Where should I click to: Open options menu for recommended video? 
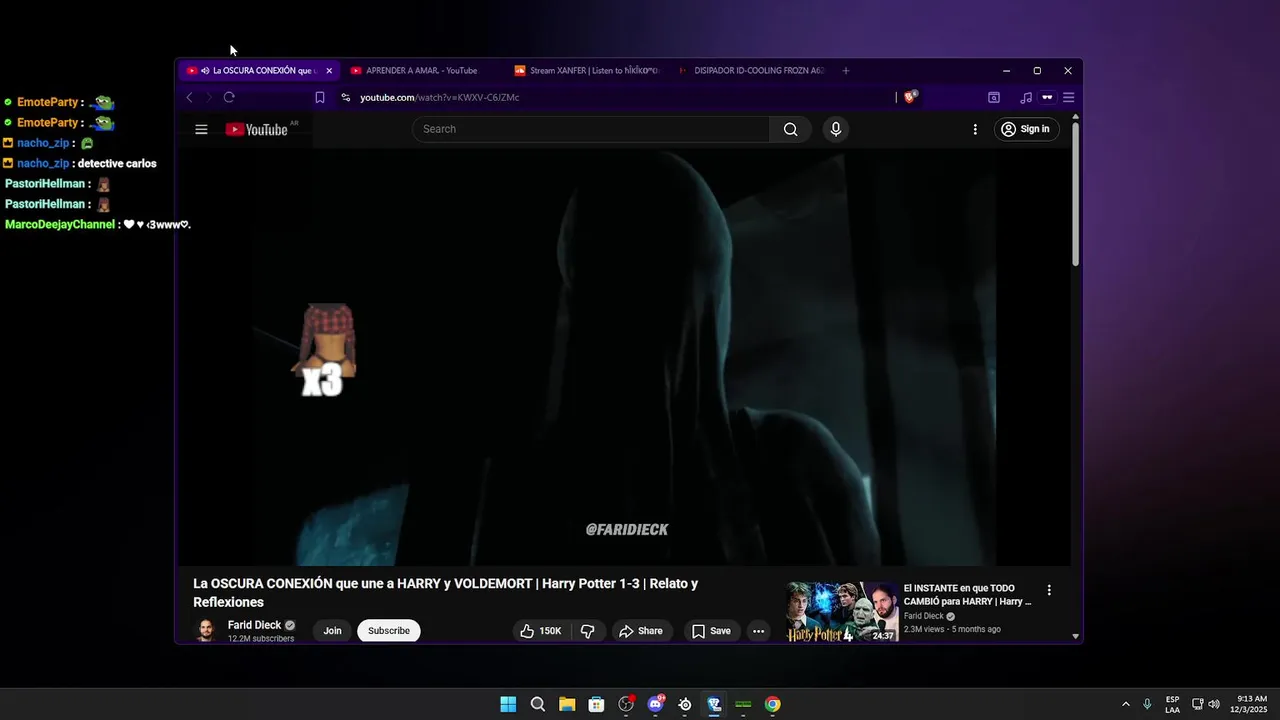[1049, 590]
